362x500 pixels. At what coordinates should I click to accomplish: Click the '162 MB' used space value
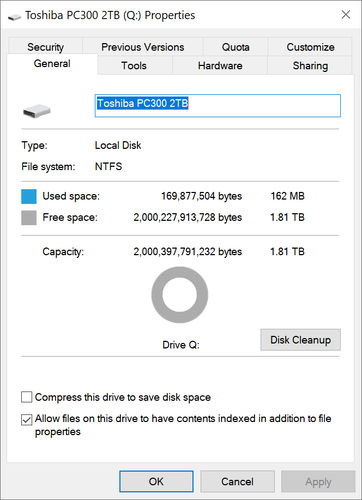pos(288,196)
